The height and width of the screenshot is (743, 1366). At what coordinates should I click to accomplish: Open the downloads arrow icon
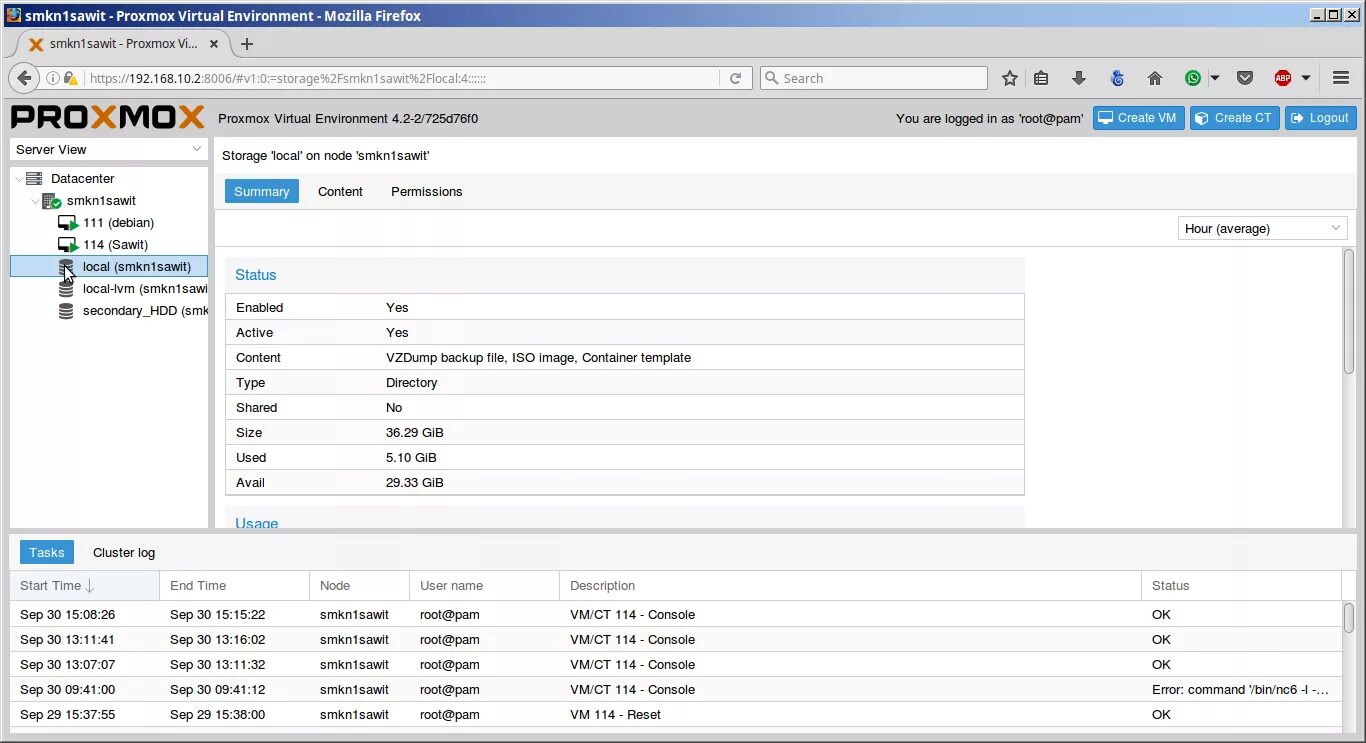coord(1079,78)
